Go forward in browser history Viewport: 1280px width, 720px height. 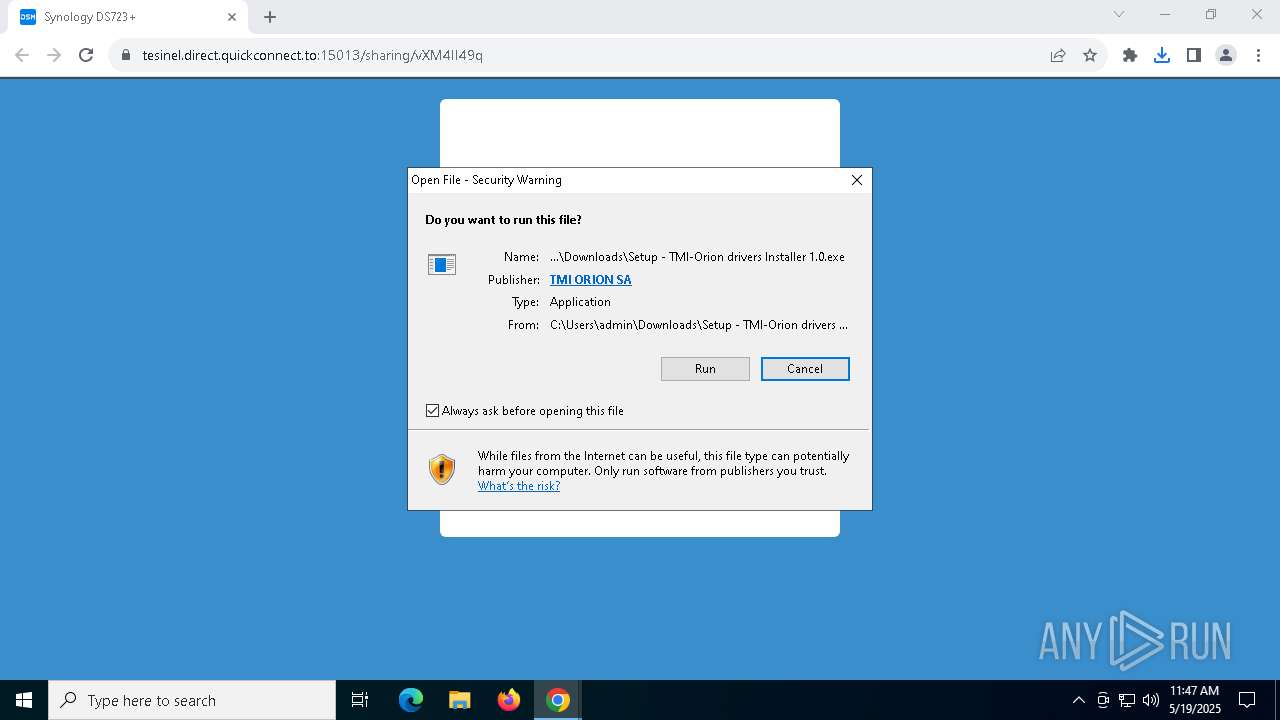click(54, 55)
